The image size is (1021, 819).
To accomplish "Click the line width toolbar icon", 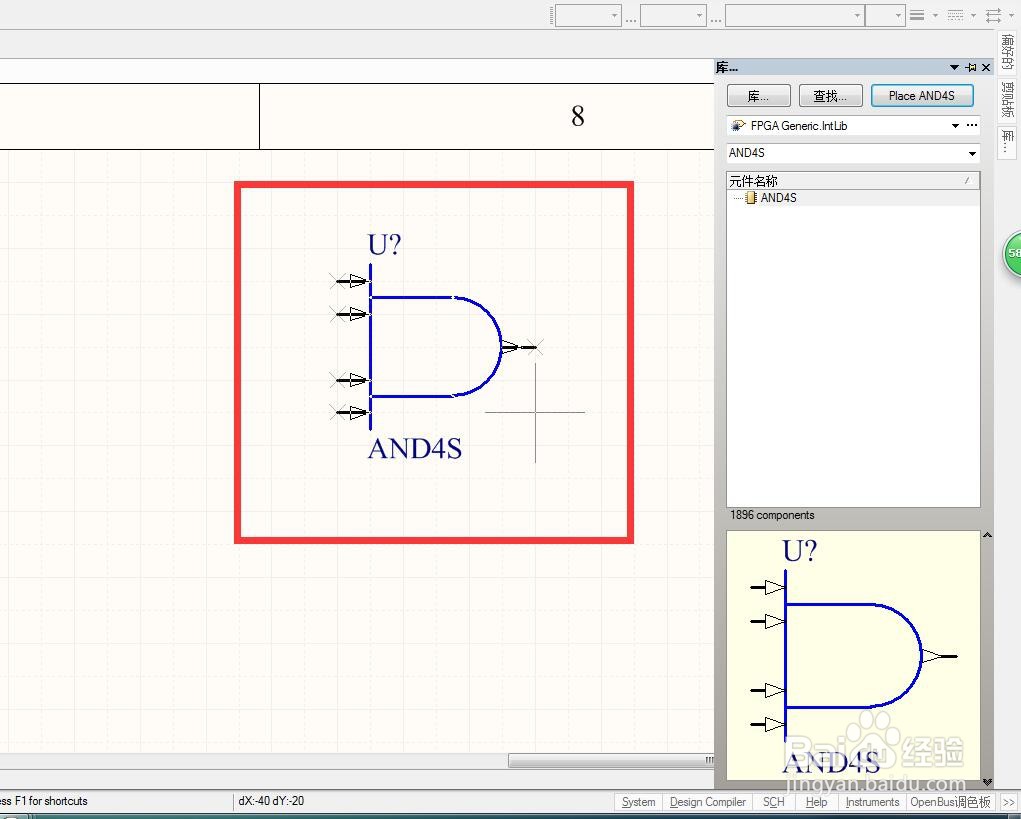I will pos(917,15).
